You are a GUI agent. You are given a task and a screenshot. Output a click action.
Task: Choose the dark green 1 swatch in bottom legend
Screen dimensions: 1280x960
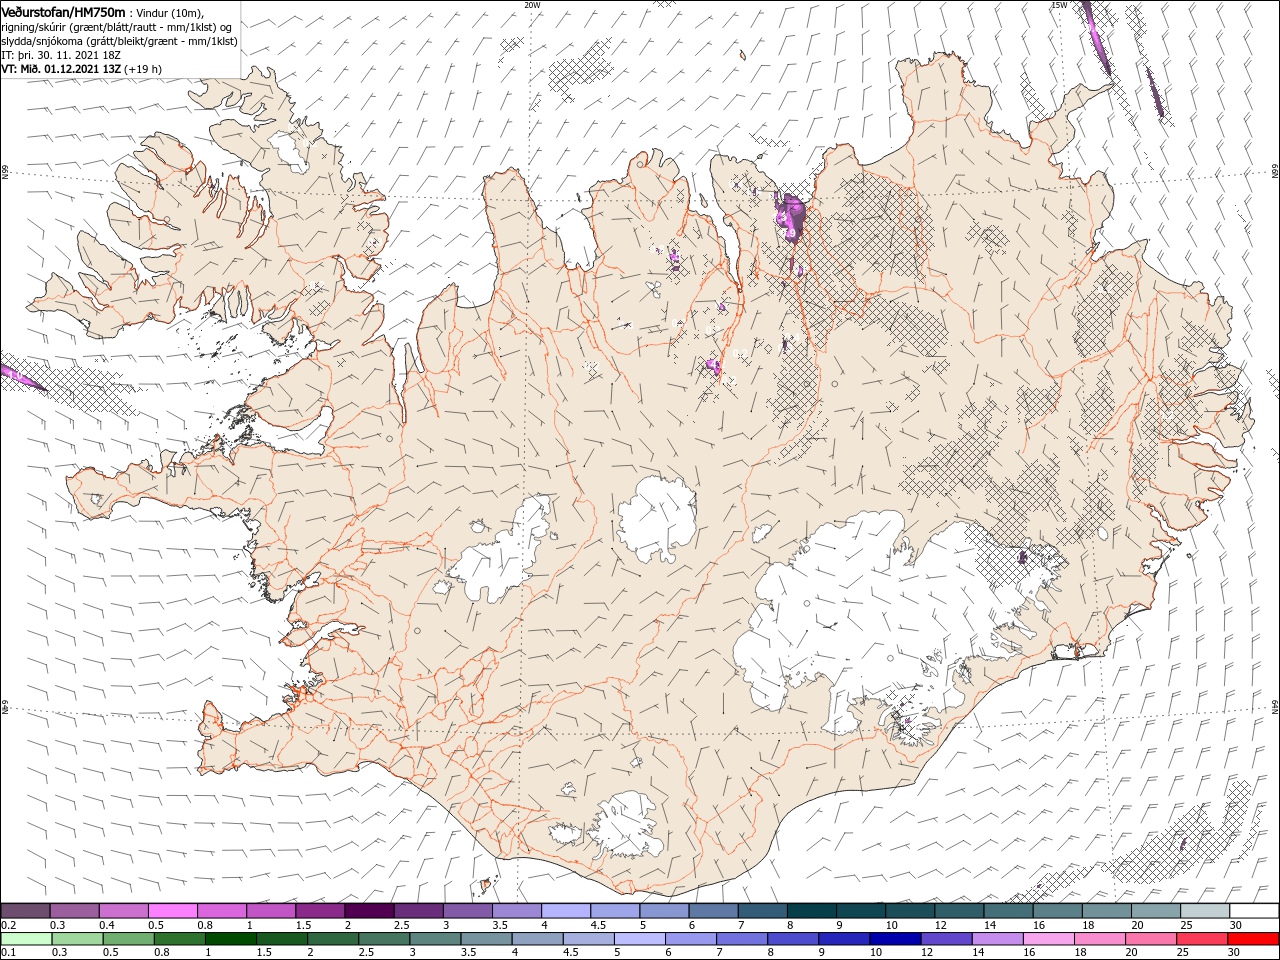point(231,939)
